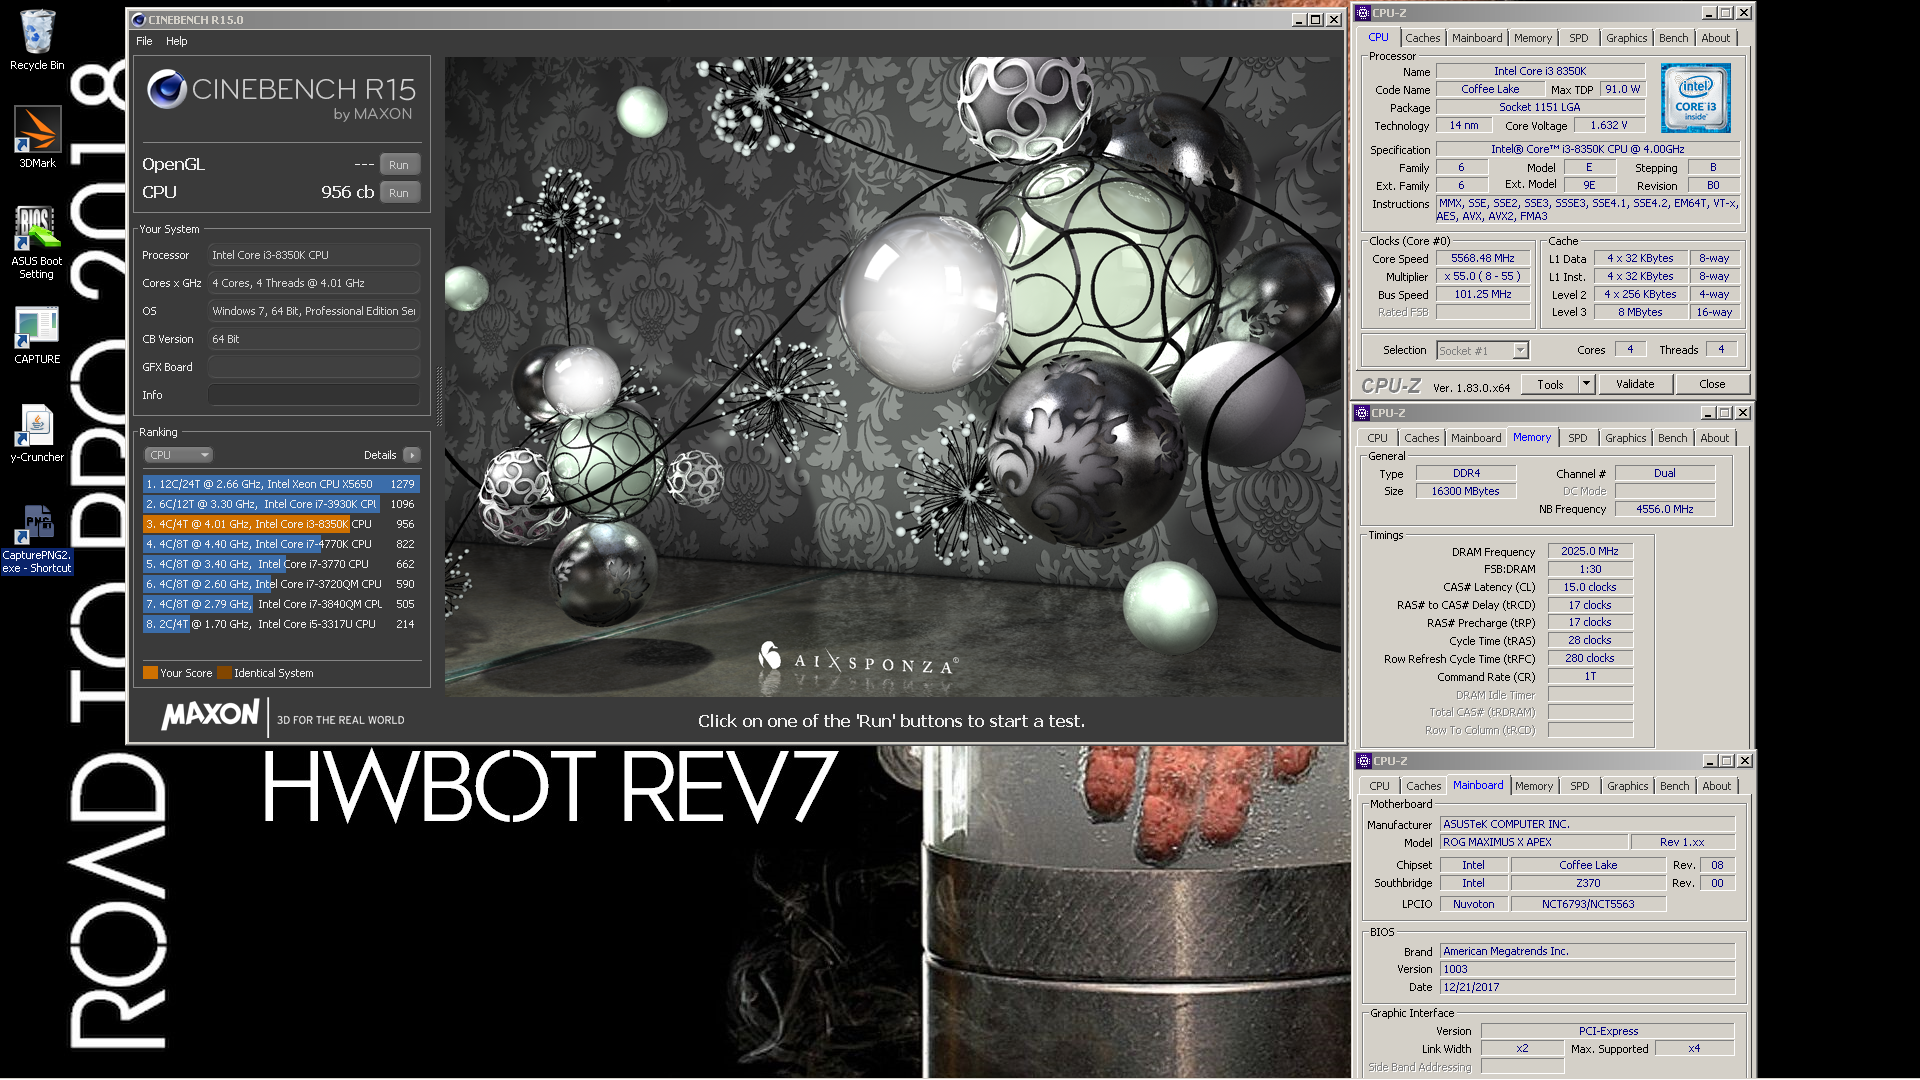The image size is (1920, 1080).
Task: Open the Socket #1 selection dropdown
Action: click(x=1482, y=350)
